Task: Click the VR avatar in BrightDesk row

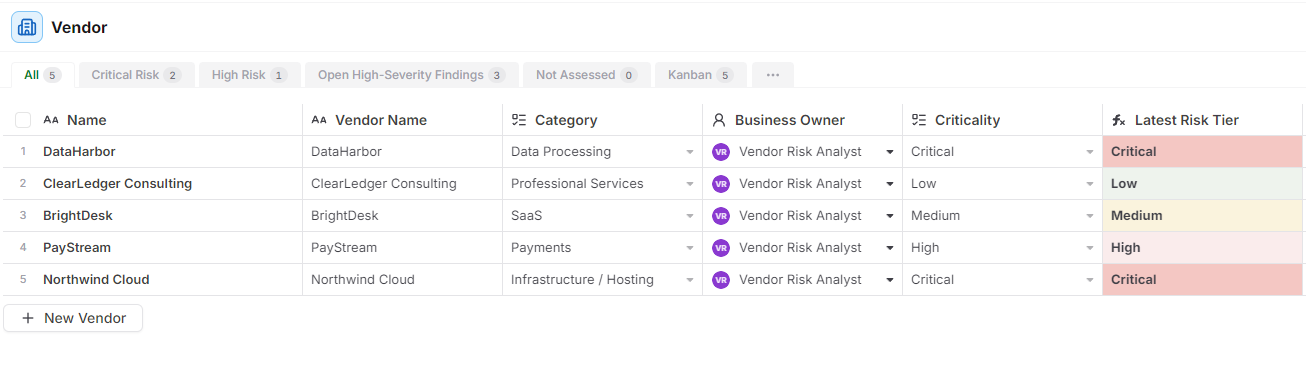Action: tap(721, 216)
